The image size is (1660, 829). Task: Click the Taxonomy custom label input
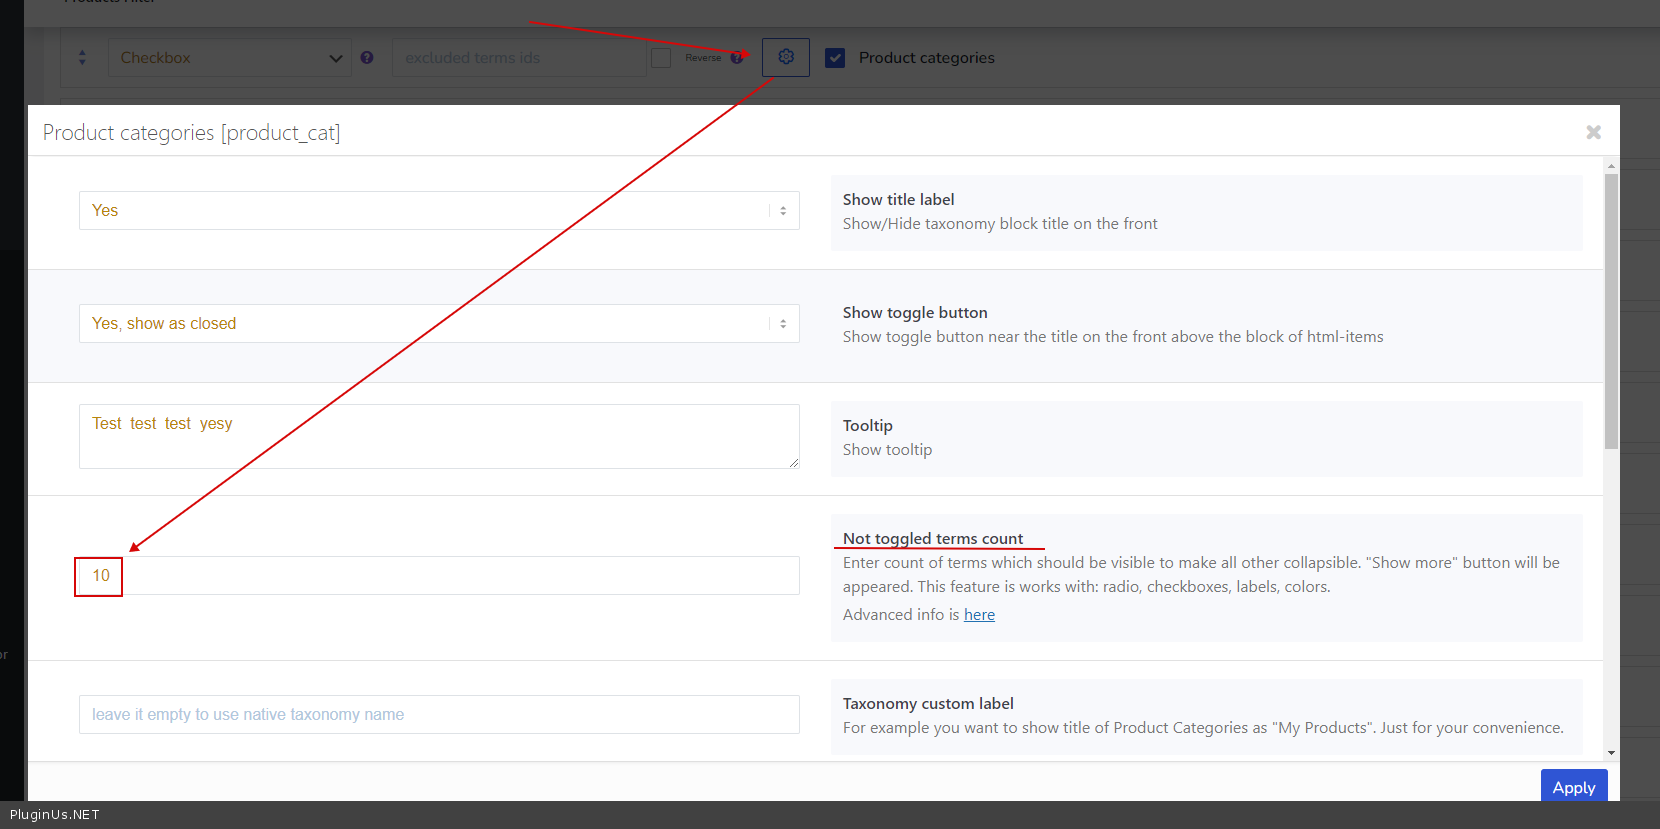439,715
